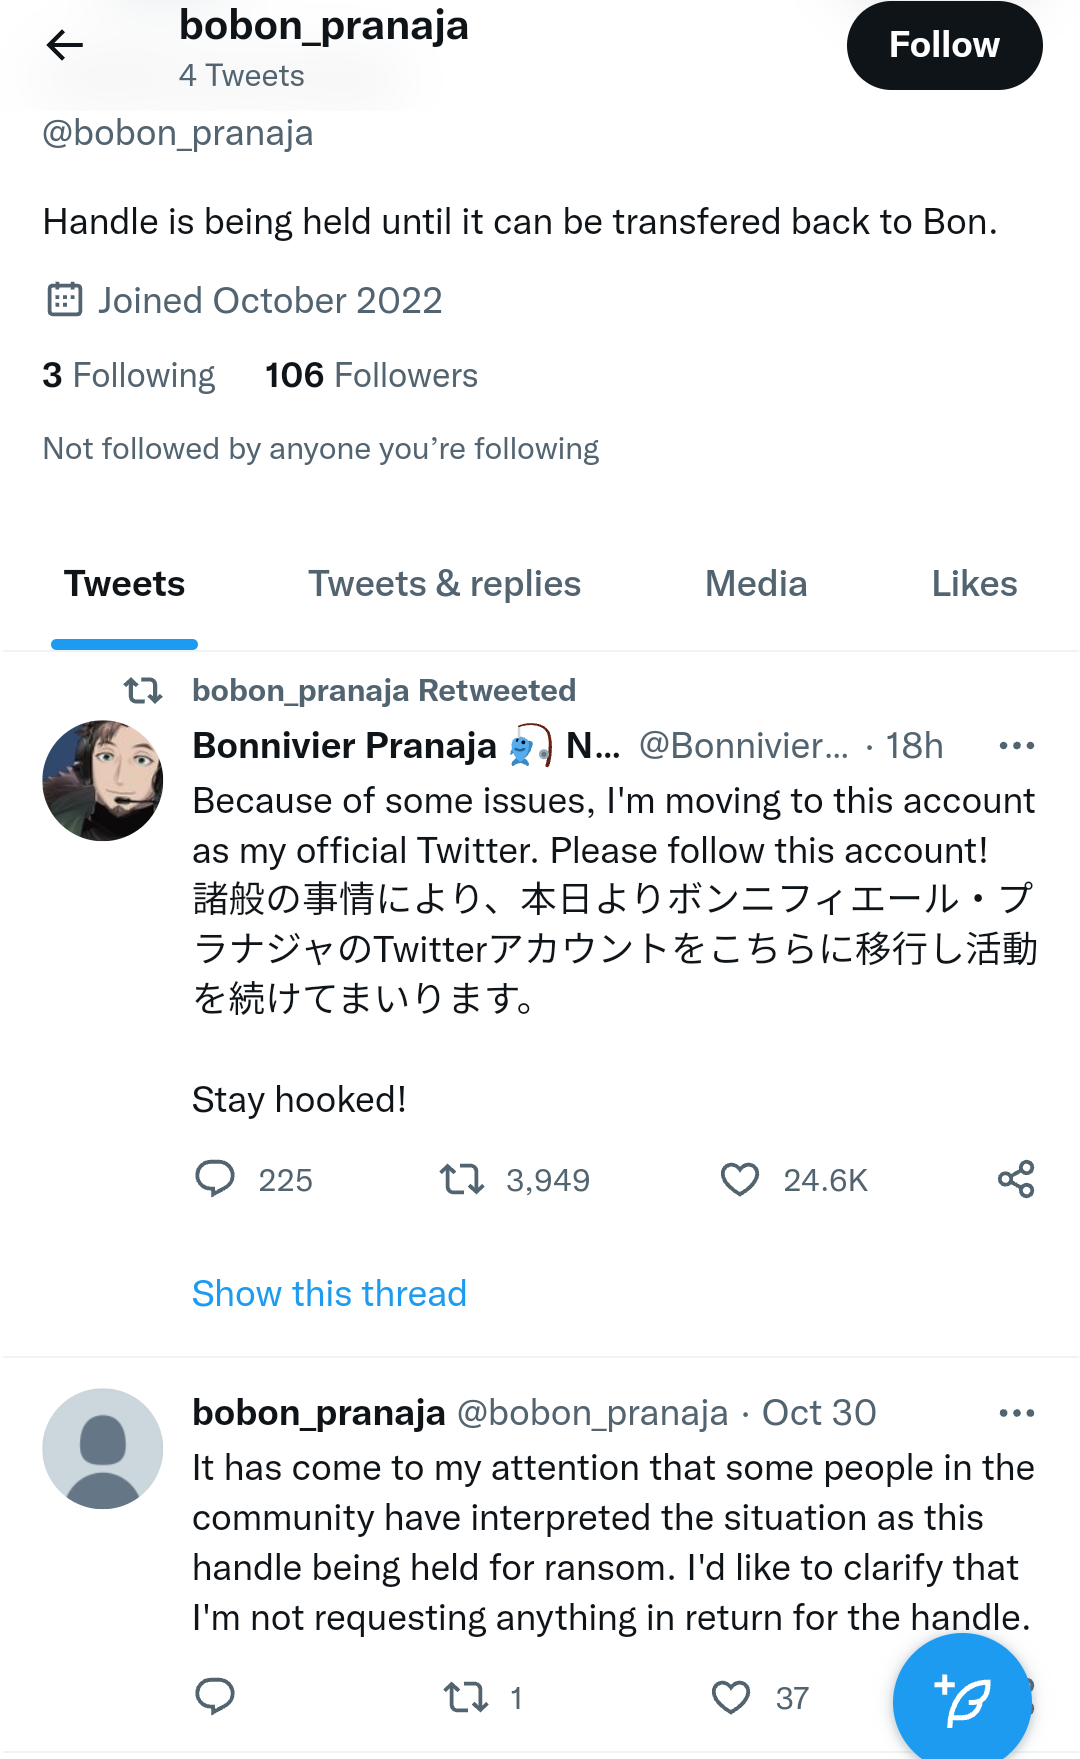
Task: Open more options on the Oct 30 tweet
Action: coord(1016,1413)
